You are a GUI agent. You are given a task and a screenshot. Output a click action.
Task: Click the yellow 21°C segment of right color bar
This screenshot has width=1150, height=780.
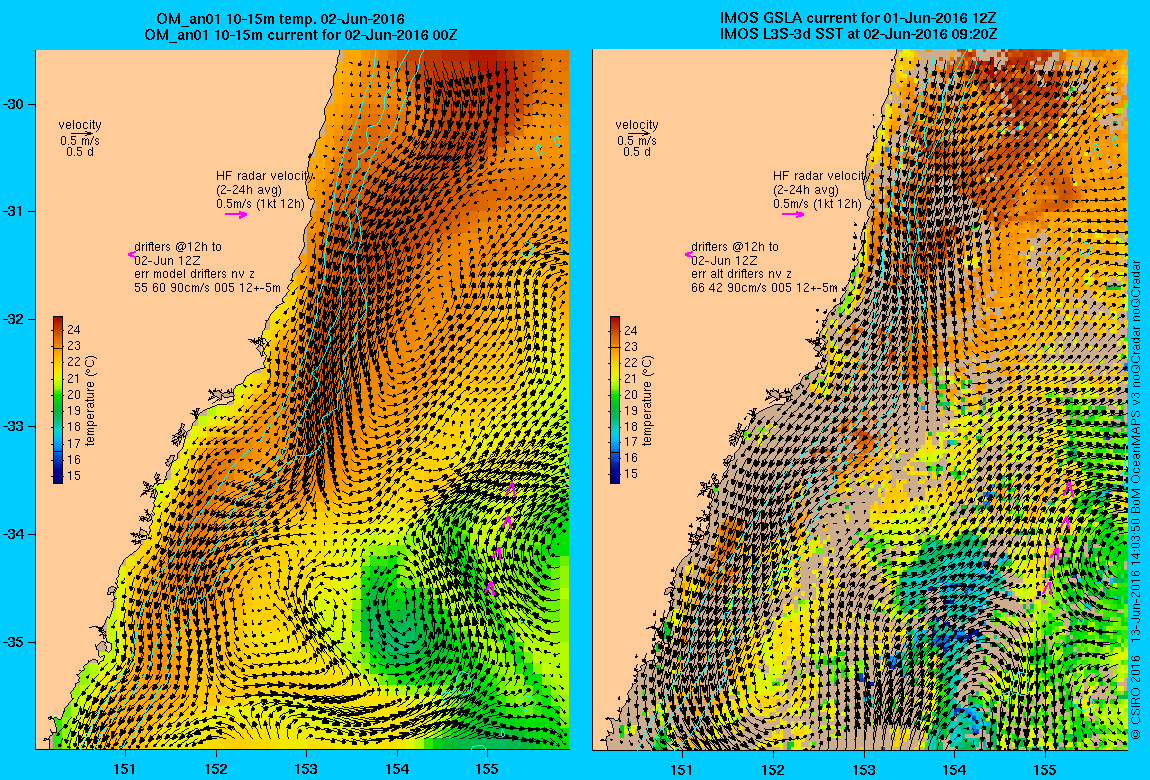coord(615,378)
